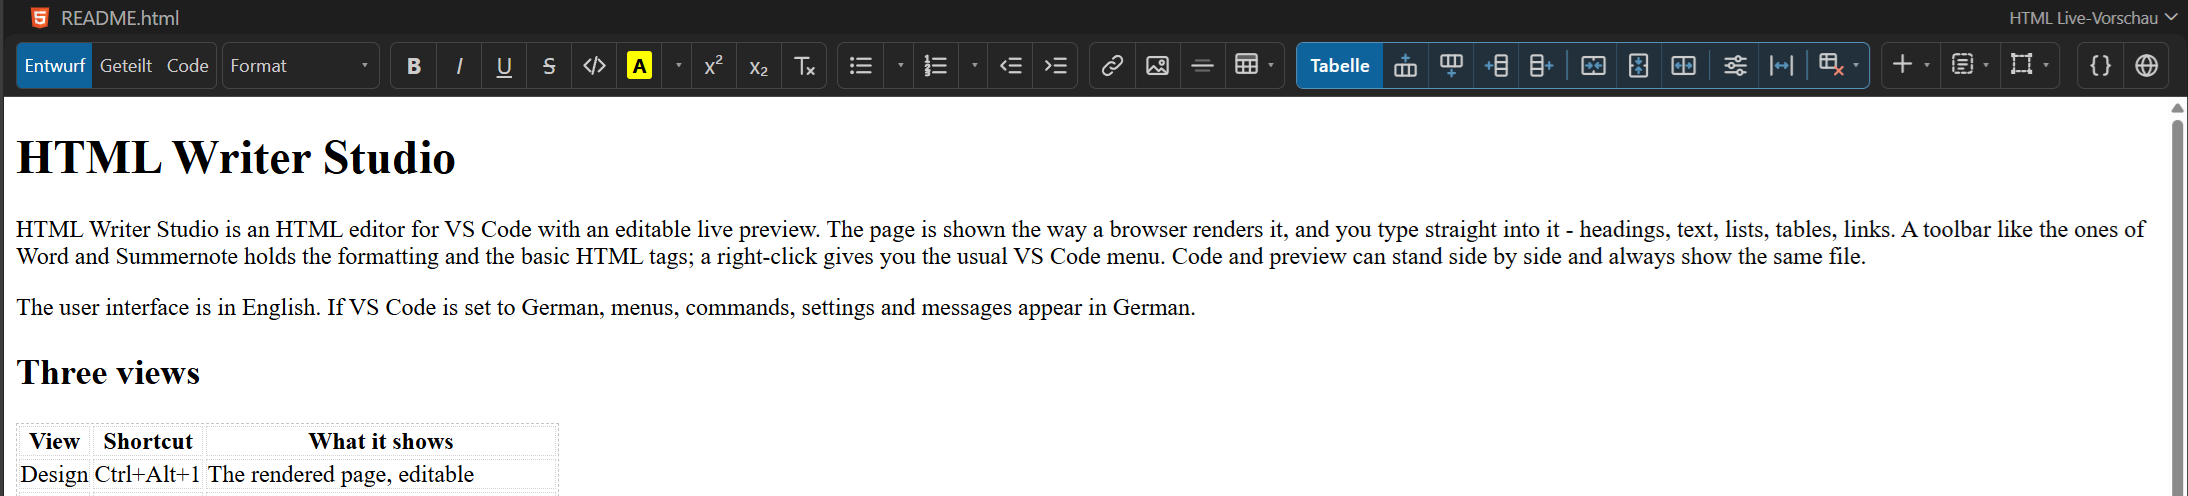Click the vertical scrollbar thumb
This screenshot has height=496, width=2188.
click(2177, 306)
